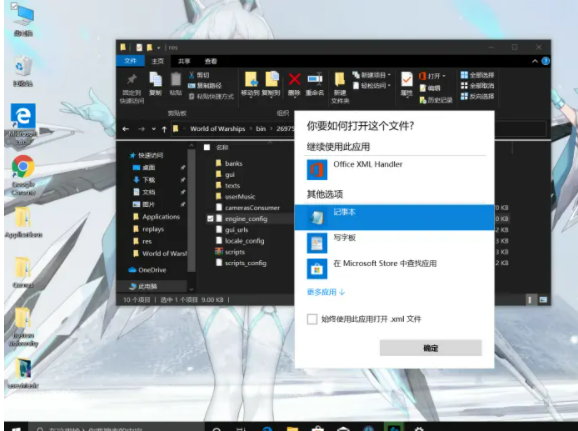Viewport: 578px width, 431px height.
Task: Click 'World of Warships' in address path
Action: pos(217,129)
